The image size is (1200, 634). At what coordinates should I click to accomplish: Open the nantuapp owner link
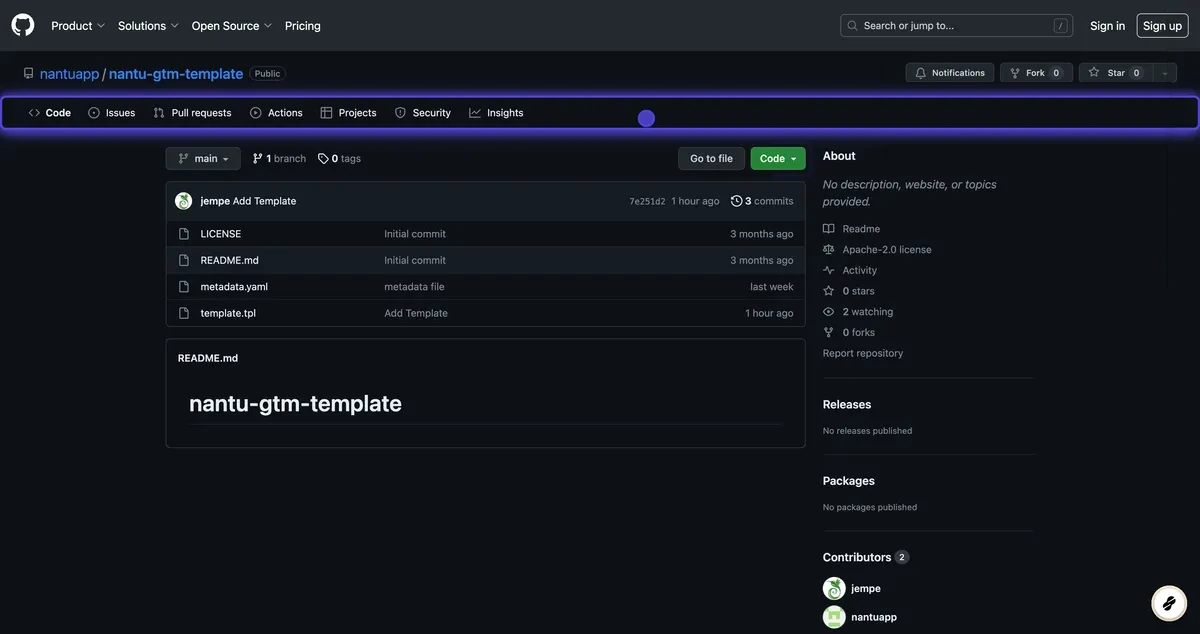coord(69,74)
